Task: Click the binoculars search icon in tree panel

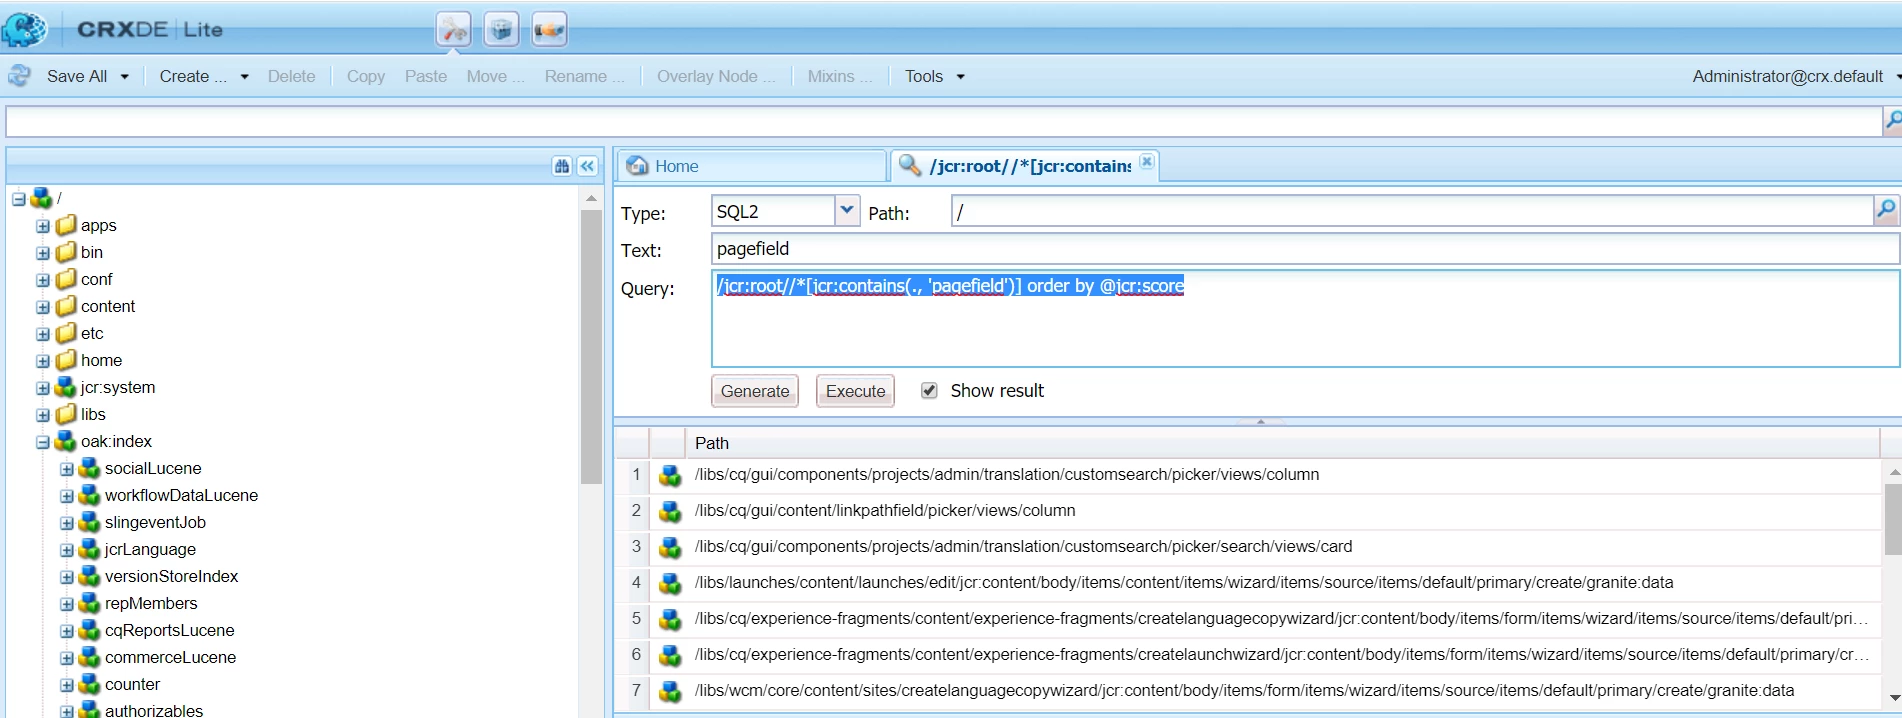Action: pos(562,166)
